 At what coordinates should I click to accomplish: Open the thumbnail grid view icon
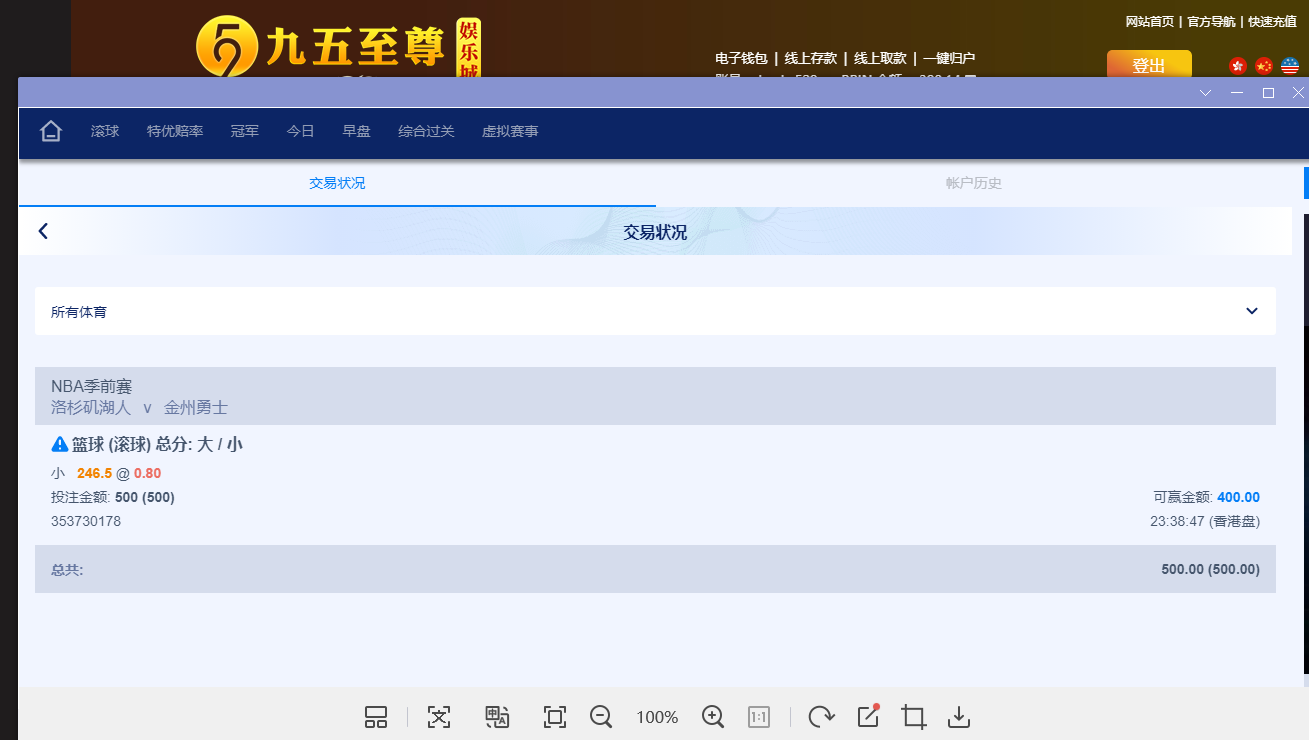point(376,717)
